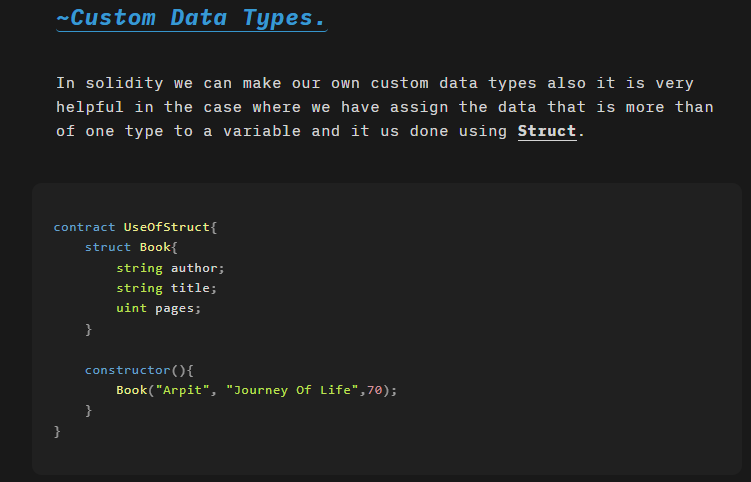Click 'contract UseOfStruct{' code line
751x482 pixels.
pyautogui.click(x=135, y=227)
